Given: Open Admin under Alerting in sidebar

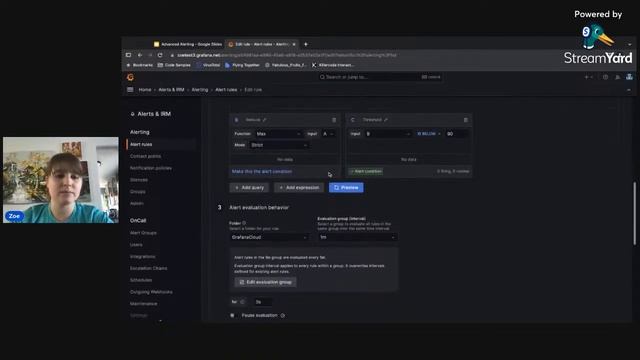Looking at the screenshot, I should [137, 203].
